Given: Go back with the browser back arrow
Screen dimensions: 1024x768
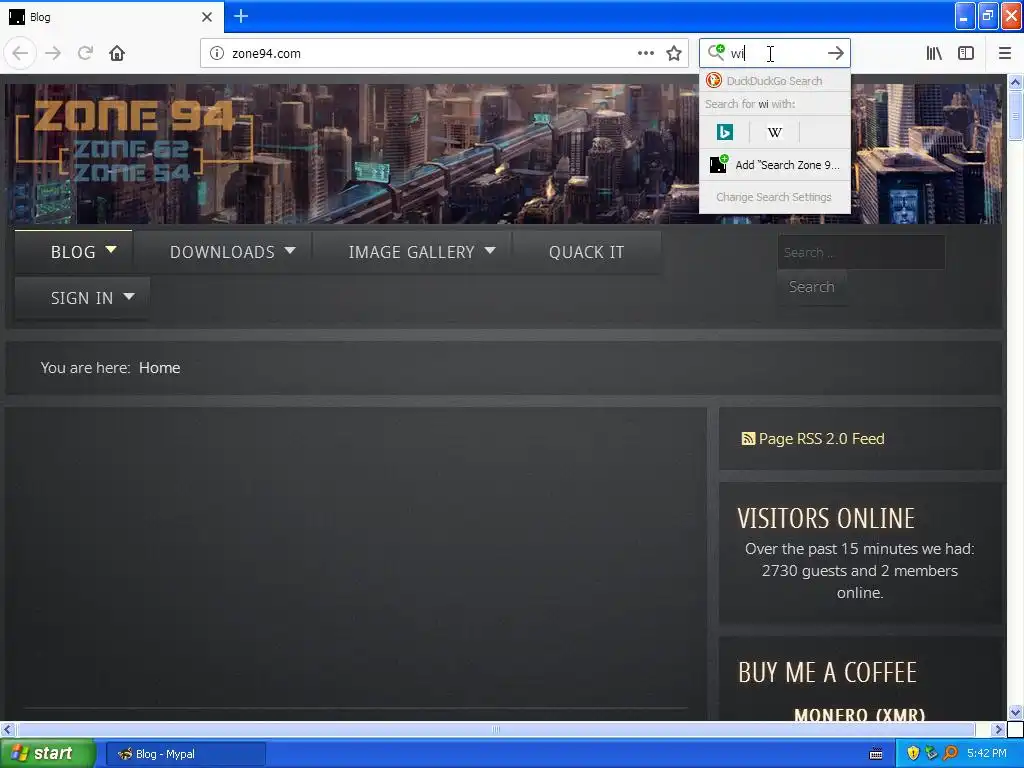Looking at the screenshot, I should 20,53.
